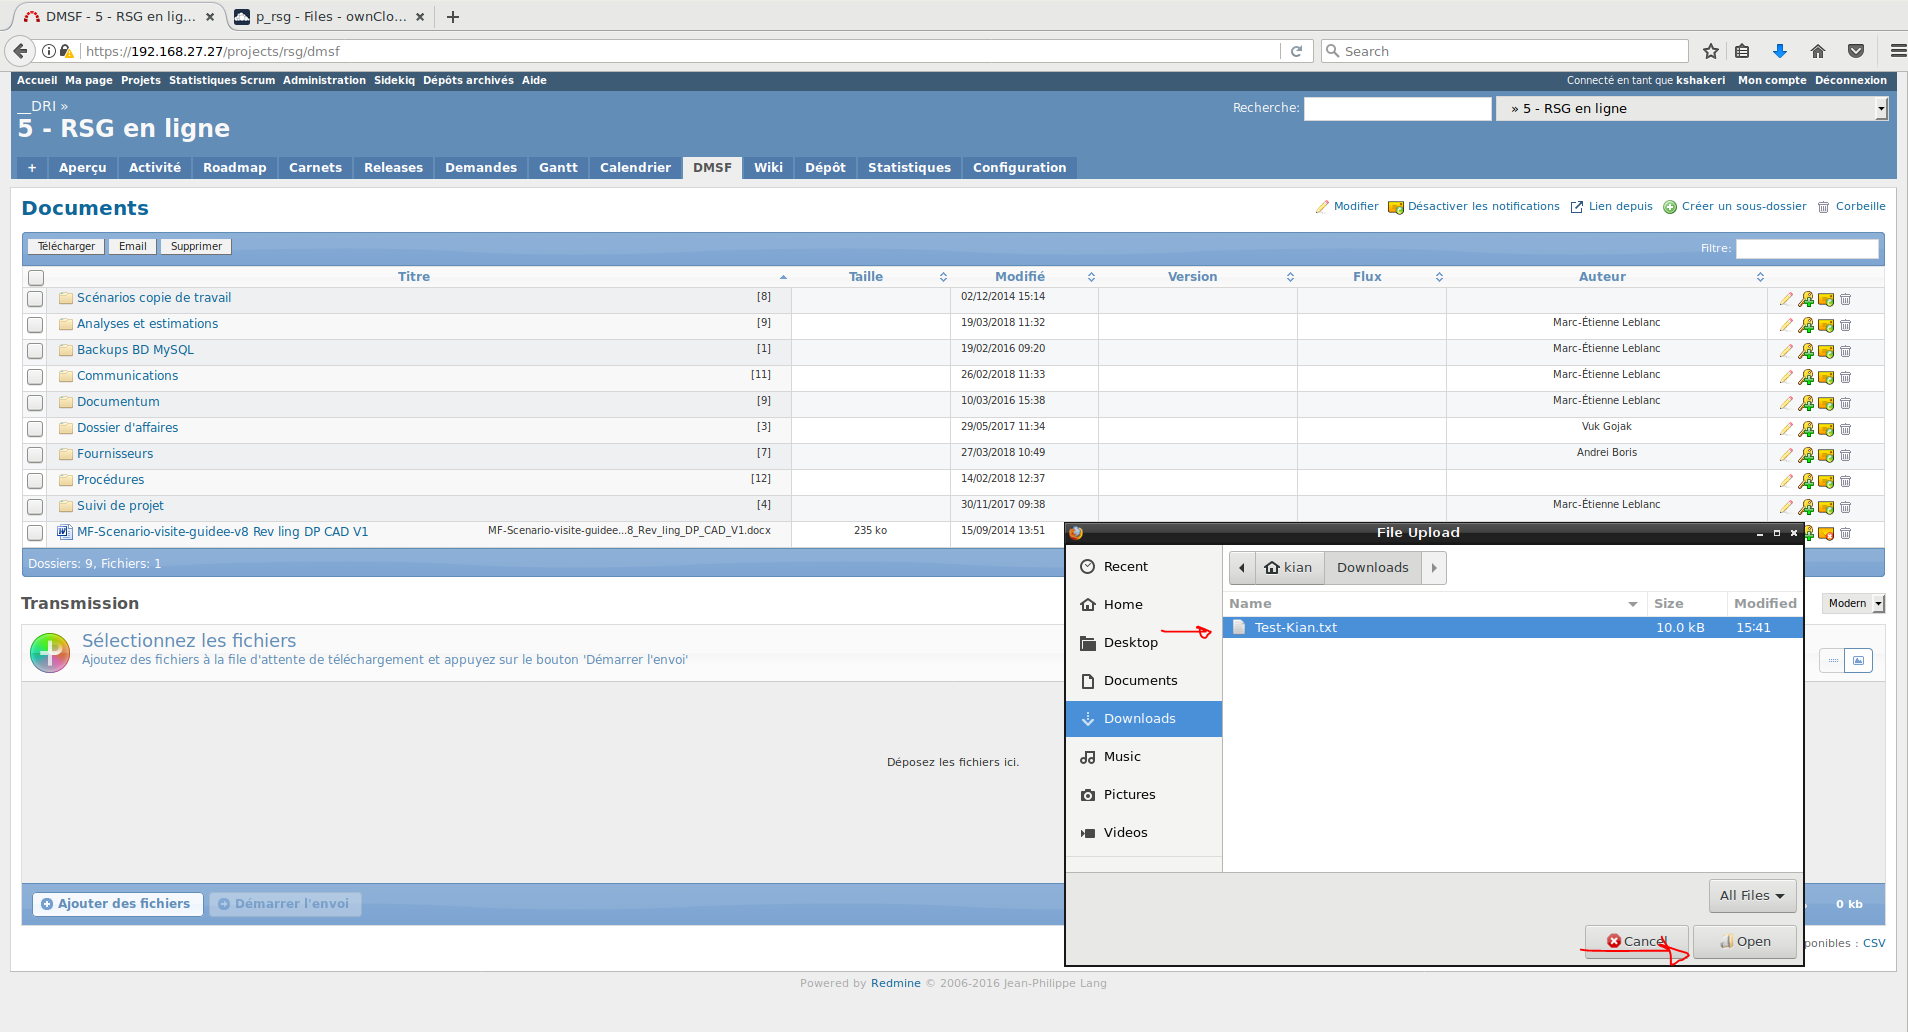This screenshot has height=1032, width=1908.
Task: Bookmark this page with star icon
Action: pyautogui.click(x=1711, y=51)
